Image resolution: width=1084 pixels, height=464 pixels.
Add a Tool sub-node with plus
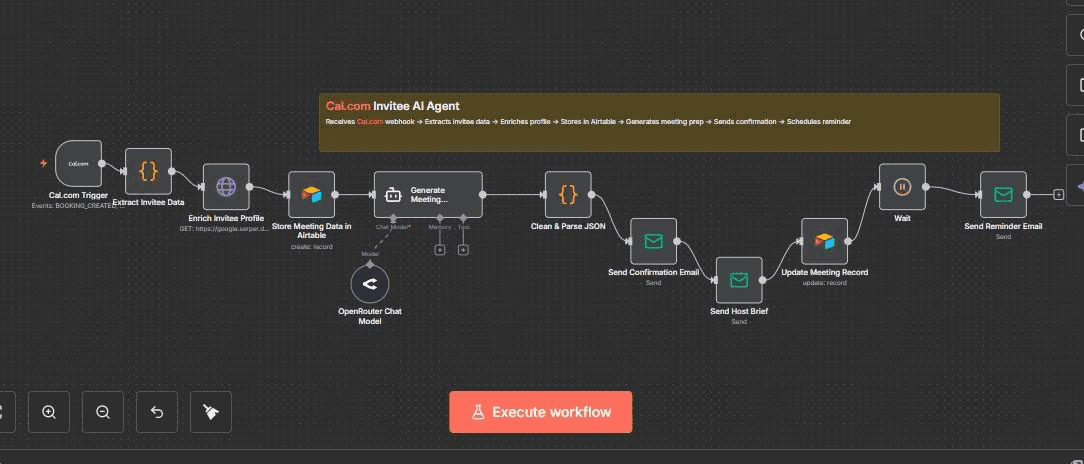click(x=463, y=250)
